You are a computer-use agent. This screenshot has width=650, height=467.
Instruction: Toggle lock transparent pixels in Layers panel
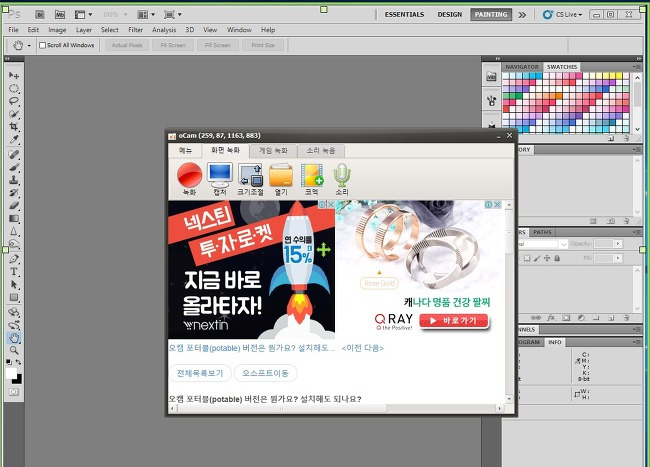(x=526, y=258)
